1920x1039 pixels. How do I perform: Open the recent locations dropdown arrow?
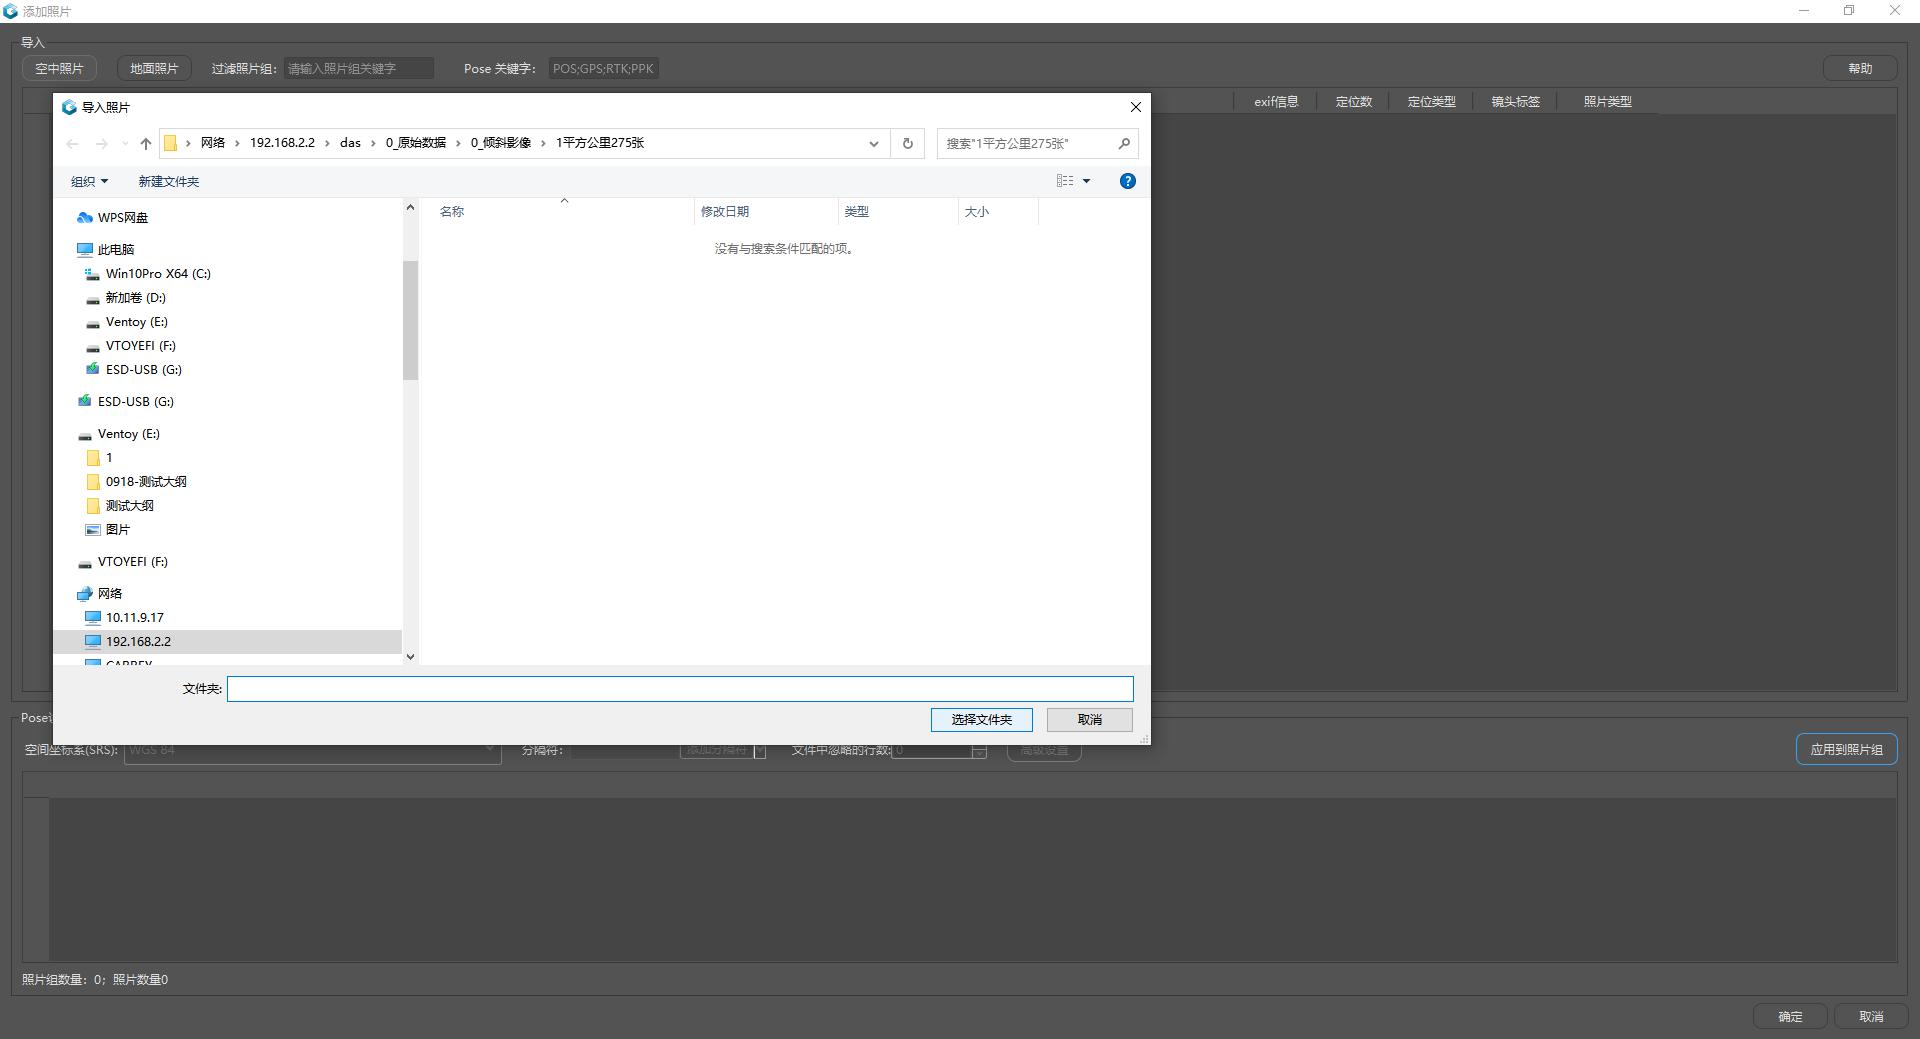(x=124, y=144)
